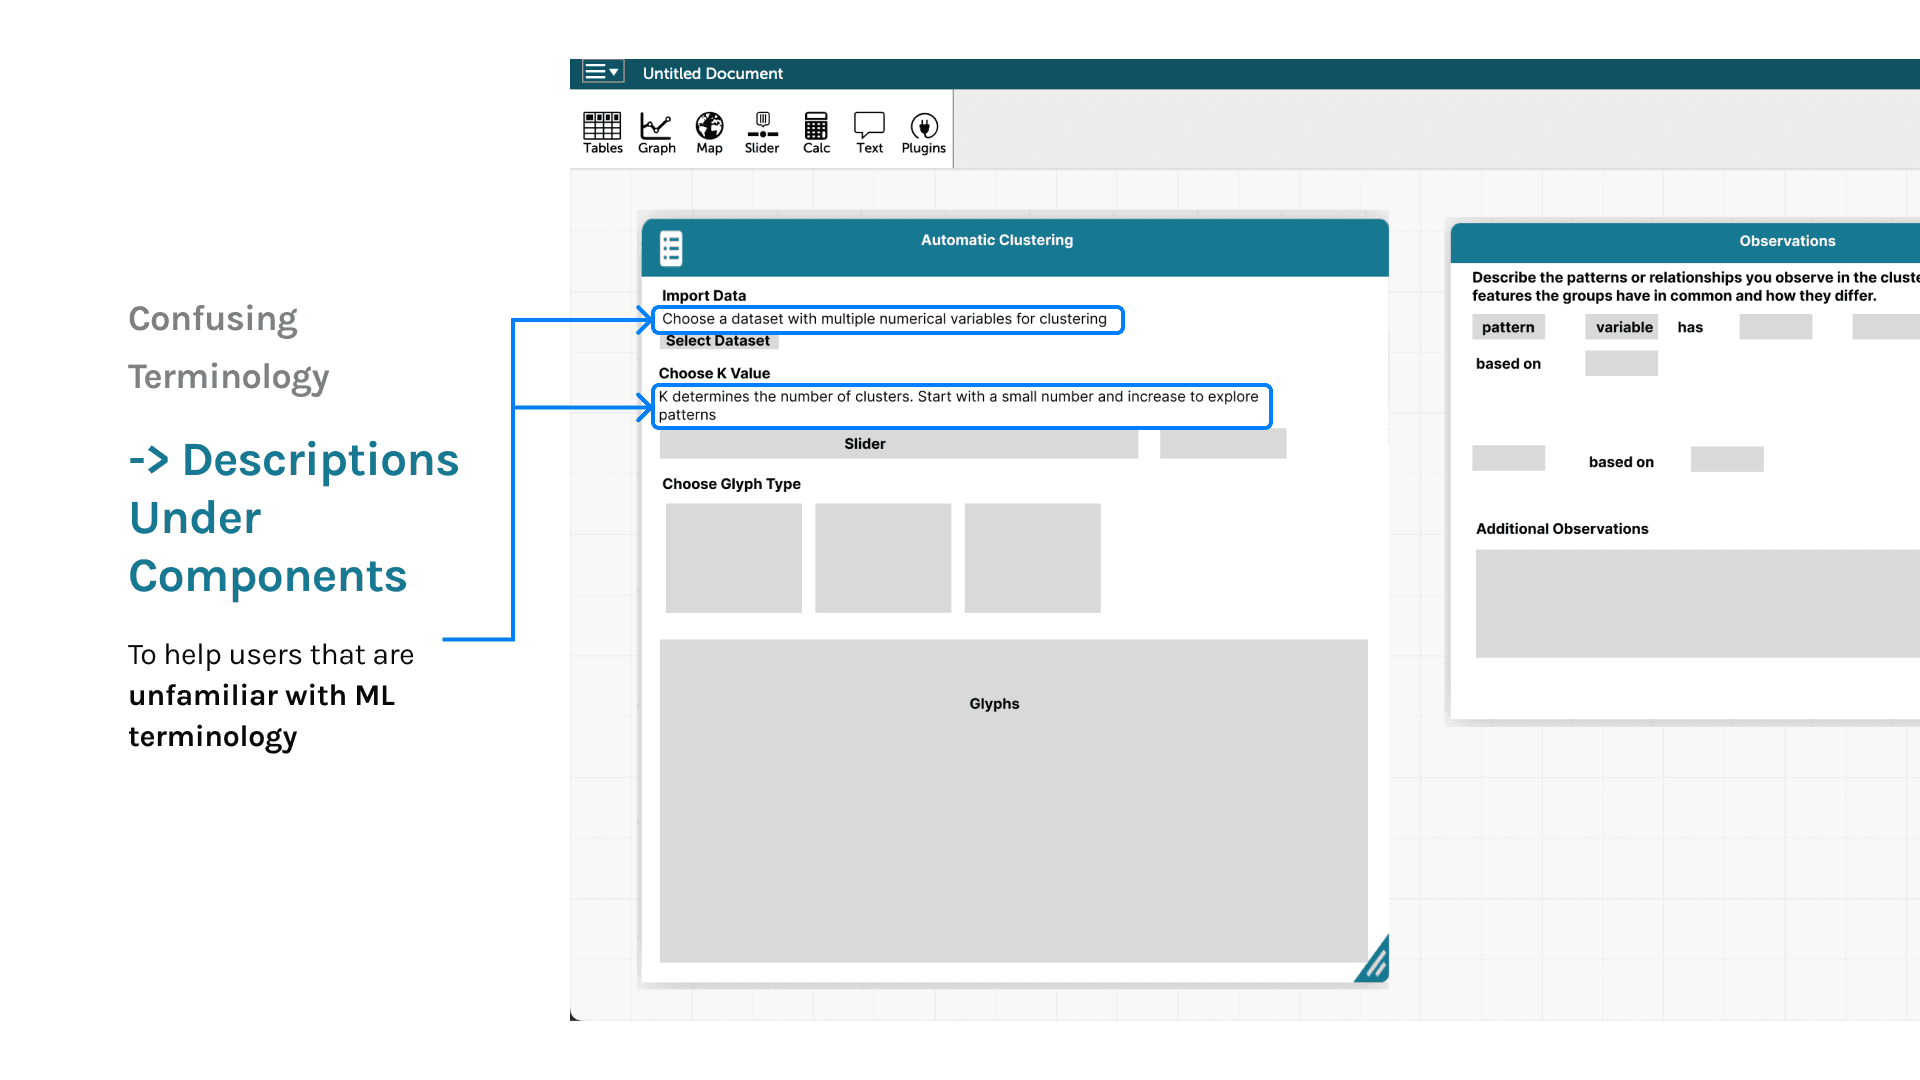The height and width of the screenshot is (1080, 1920).
Task: Click the Automatic Clustering list icon
Action: click(x=671, y=248)
